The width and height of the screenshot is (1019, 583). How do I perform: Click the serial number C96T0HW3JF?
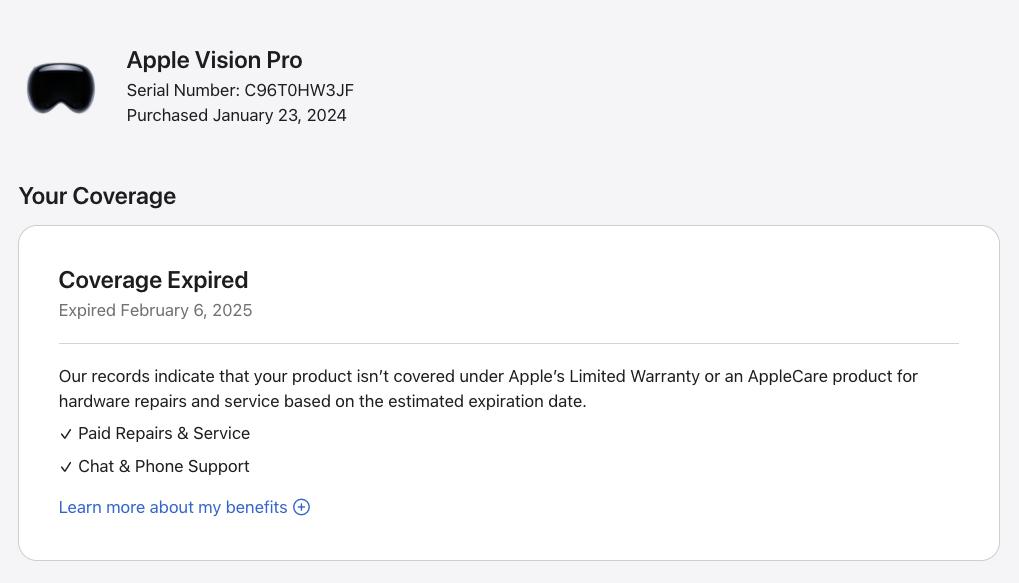299,90
